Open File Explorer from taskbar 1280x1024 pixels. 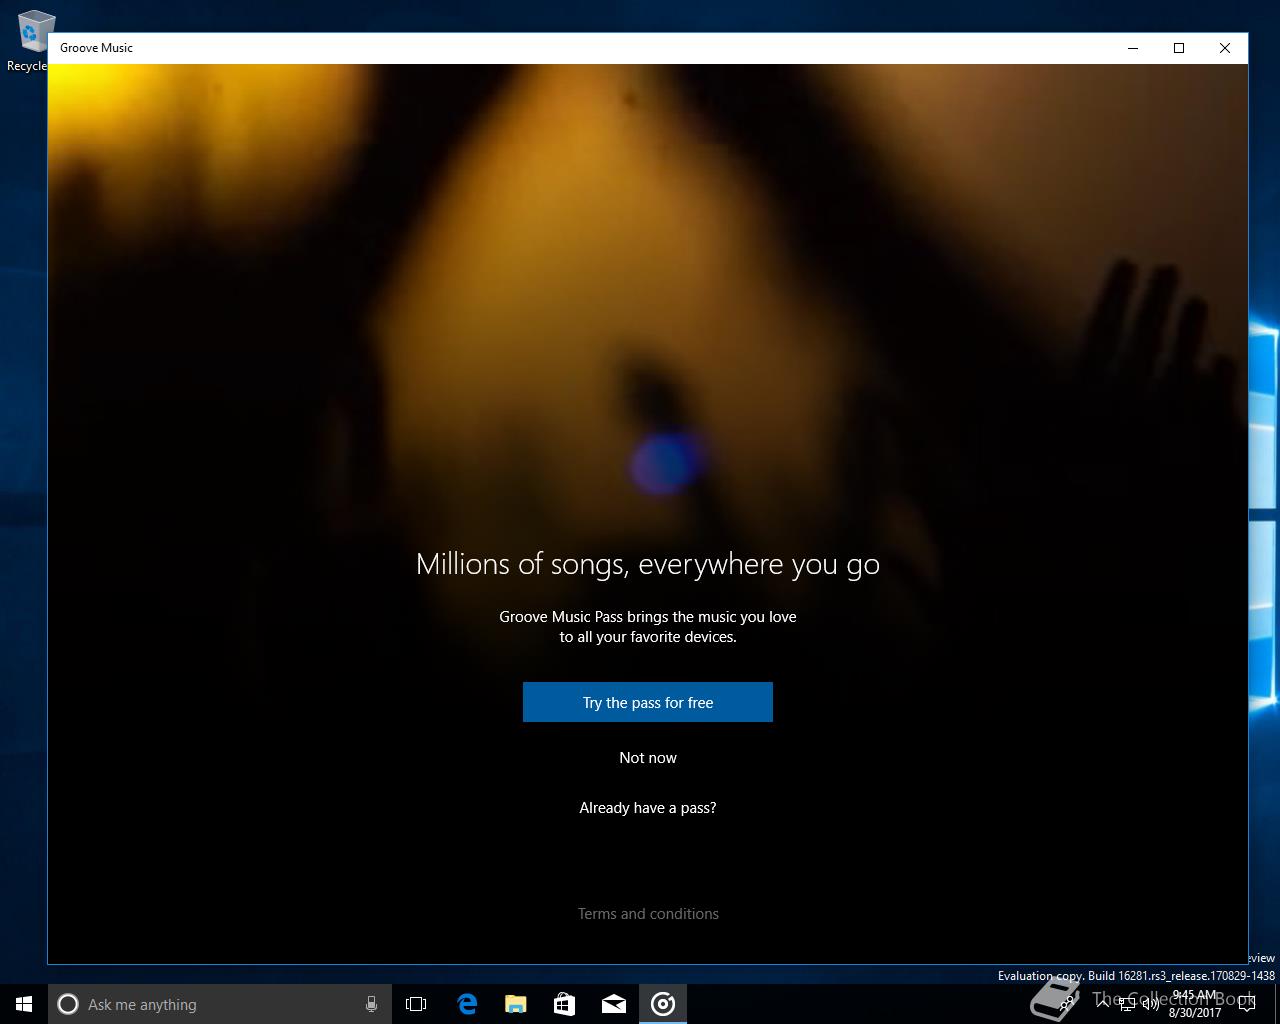pos(516,1004)
